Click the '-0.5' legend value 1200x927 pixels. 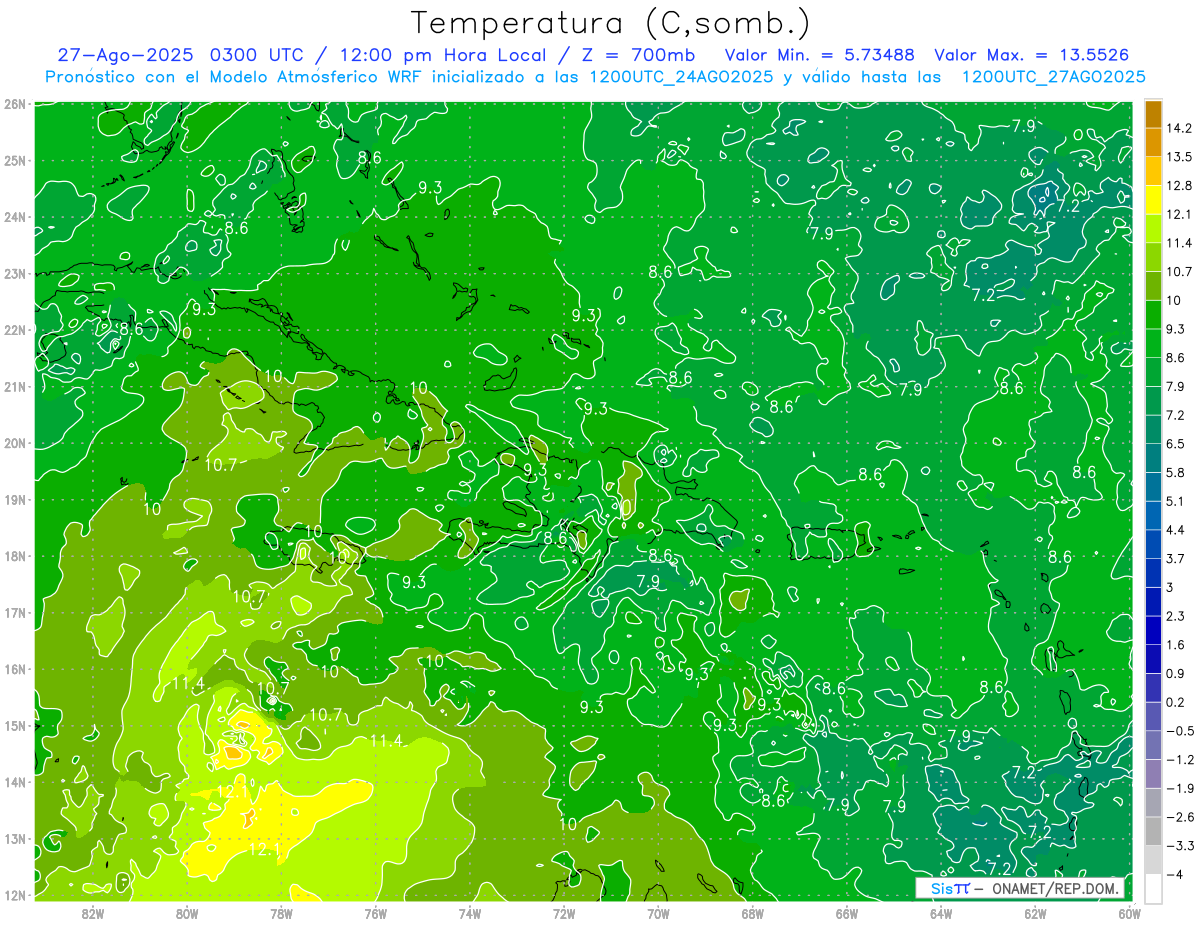click(x=1181, y=731)
